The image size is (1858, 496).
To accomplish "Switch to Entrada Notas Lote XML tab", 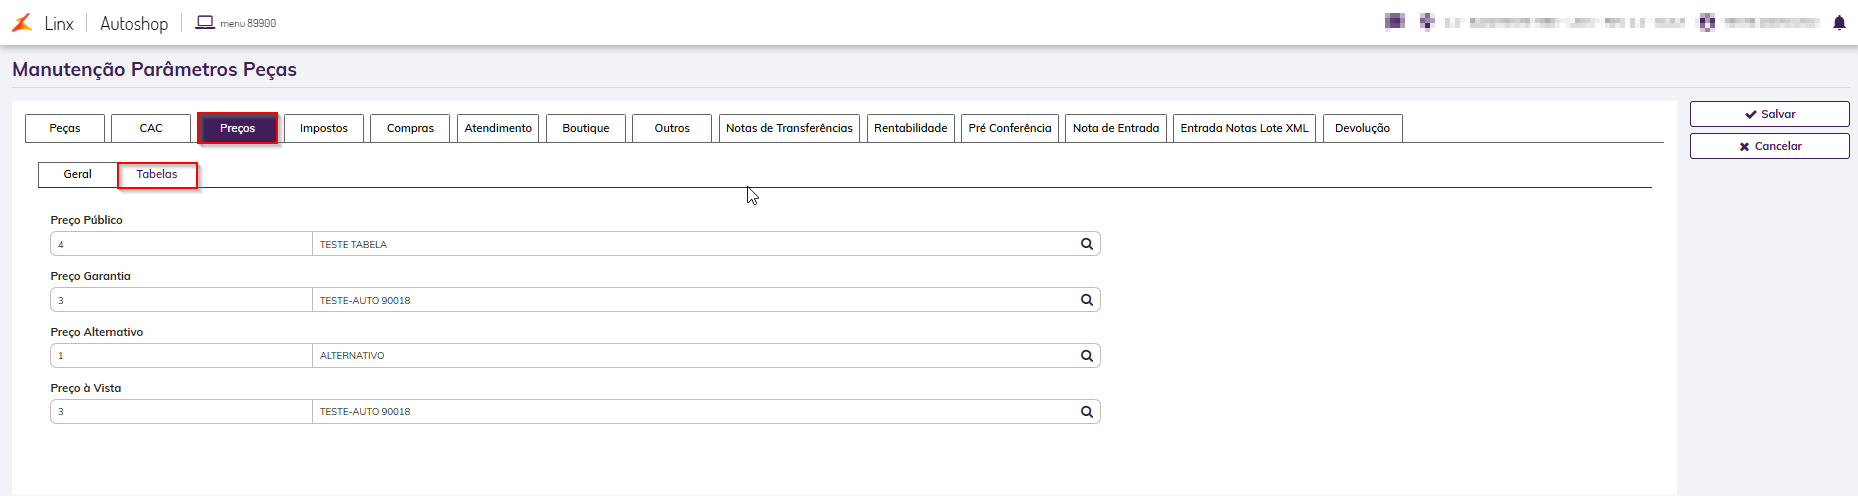I will click(1244, 128).
